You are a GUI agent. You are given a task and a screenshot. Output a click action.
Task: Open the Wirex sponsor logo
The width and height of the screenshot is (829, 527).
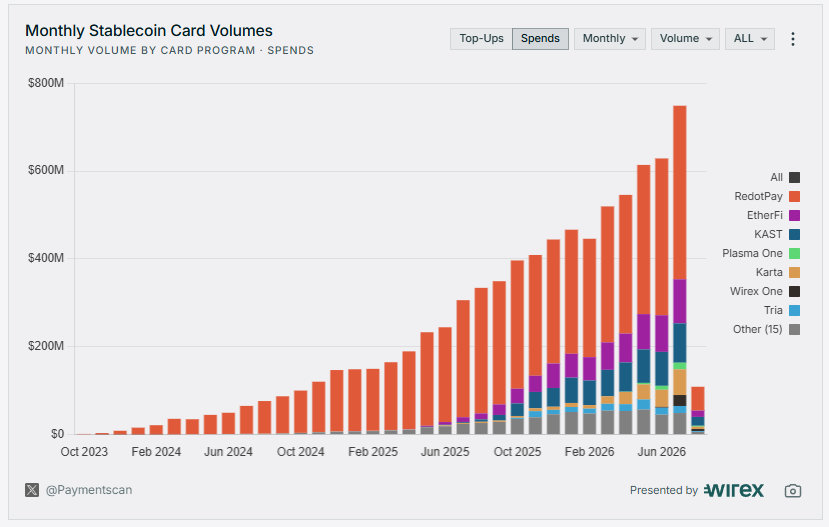pyautogui.click(x=734, y=491)
